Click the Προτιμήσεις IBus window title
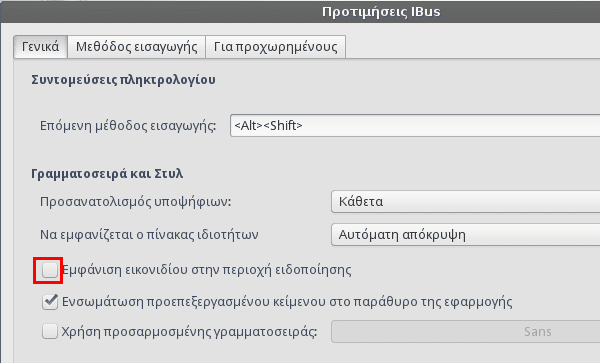The height and width of the screenshot is (363, 600). pos(381,12)
